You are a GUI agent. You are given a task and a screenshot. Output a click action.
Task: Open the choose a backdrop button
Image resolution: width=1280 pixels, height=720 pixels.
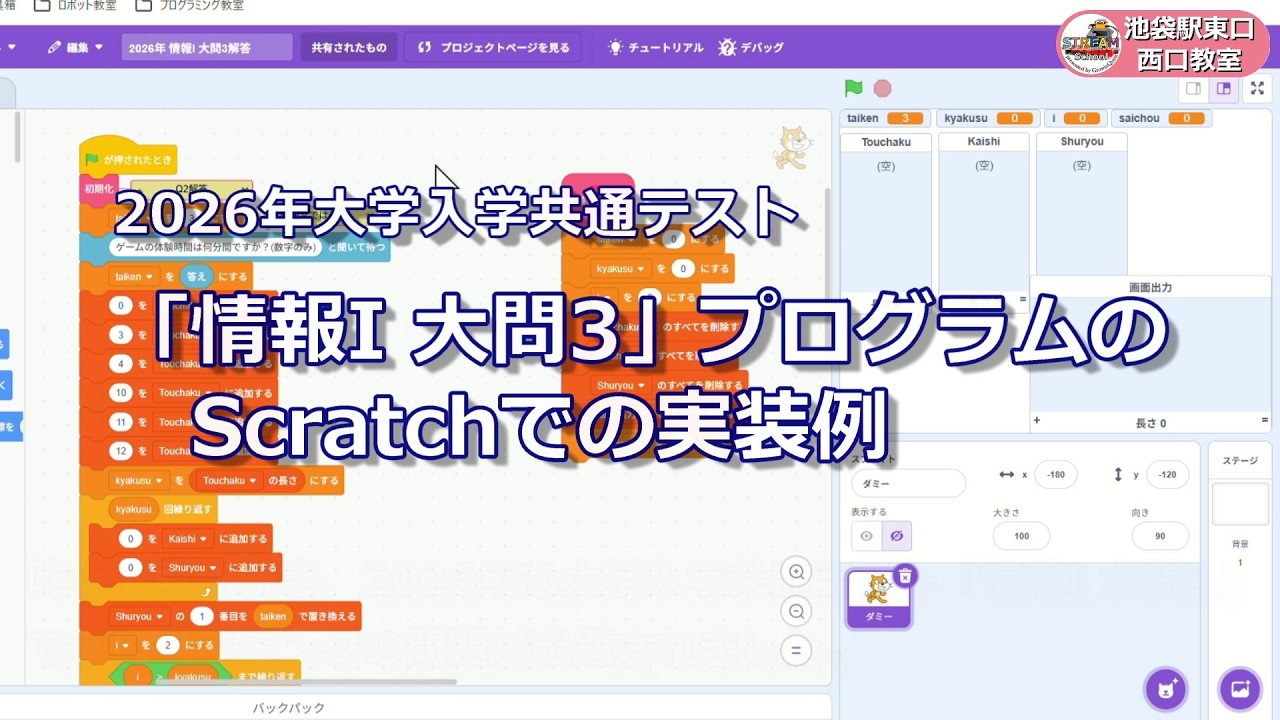[1240, 689]
